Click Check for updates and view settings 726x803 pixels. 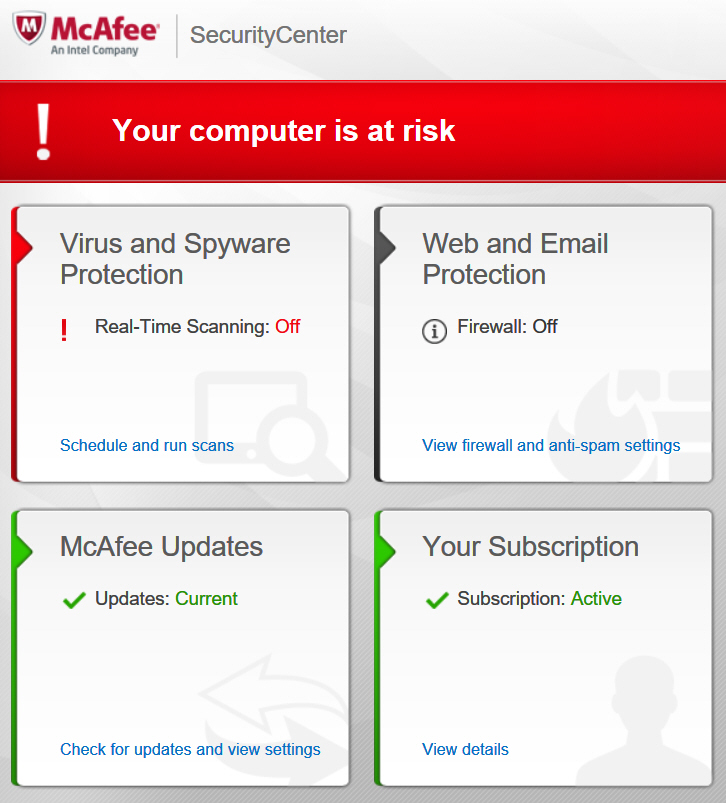[x=190, y=749]
